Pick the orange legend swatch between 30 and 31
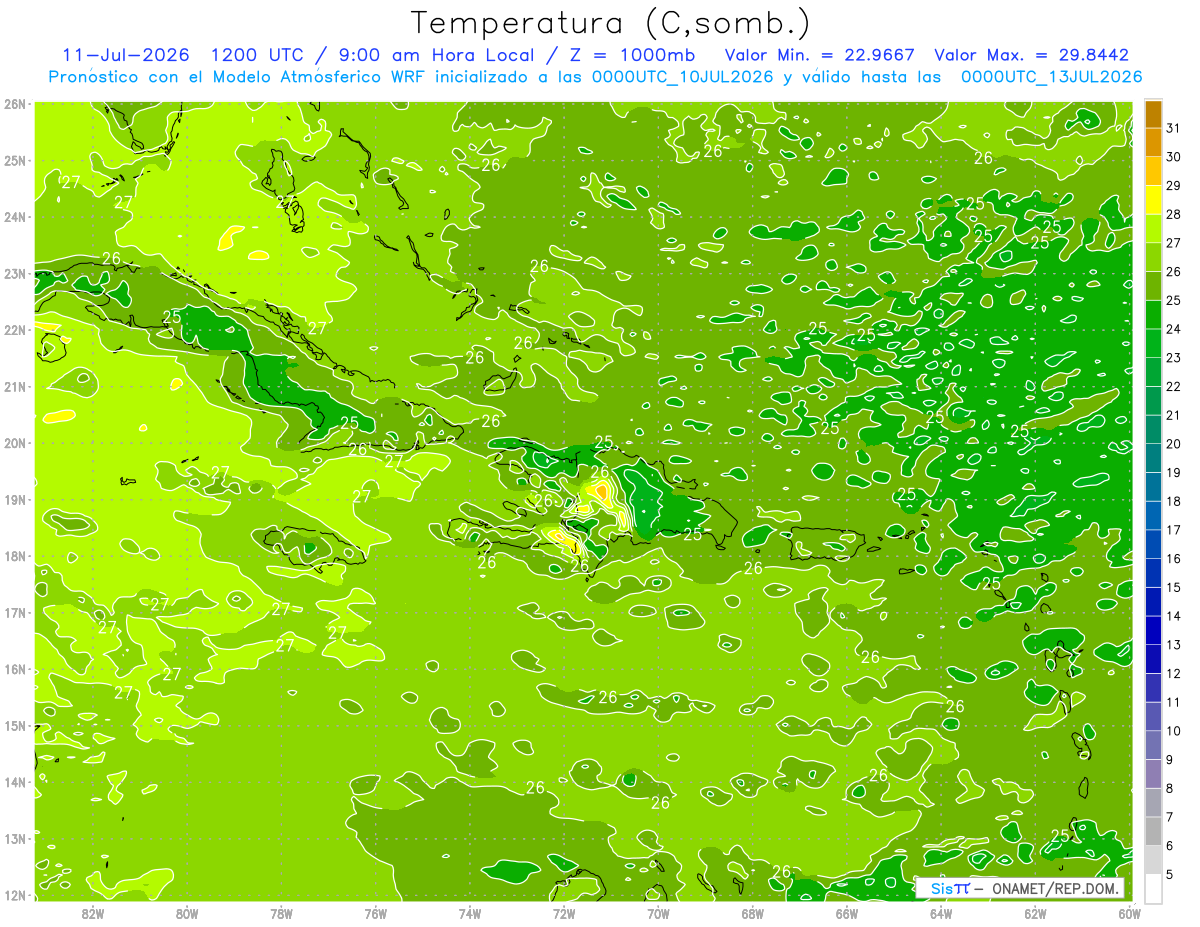This screenshot has width=1200, height=927. coord(1153,142)
